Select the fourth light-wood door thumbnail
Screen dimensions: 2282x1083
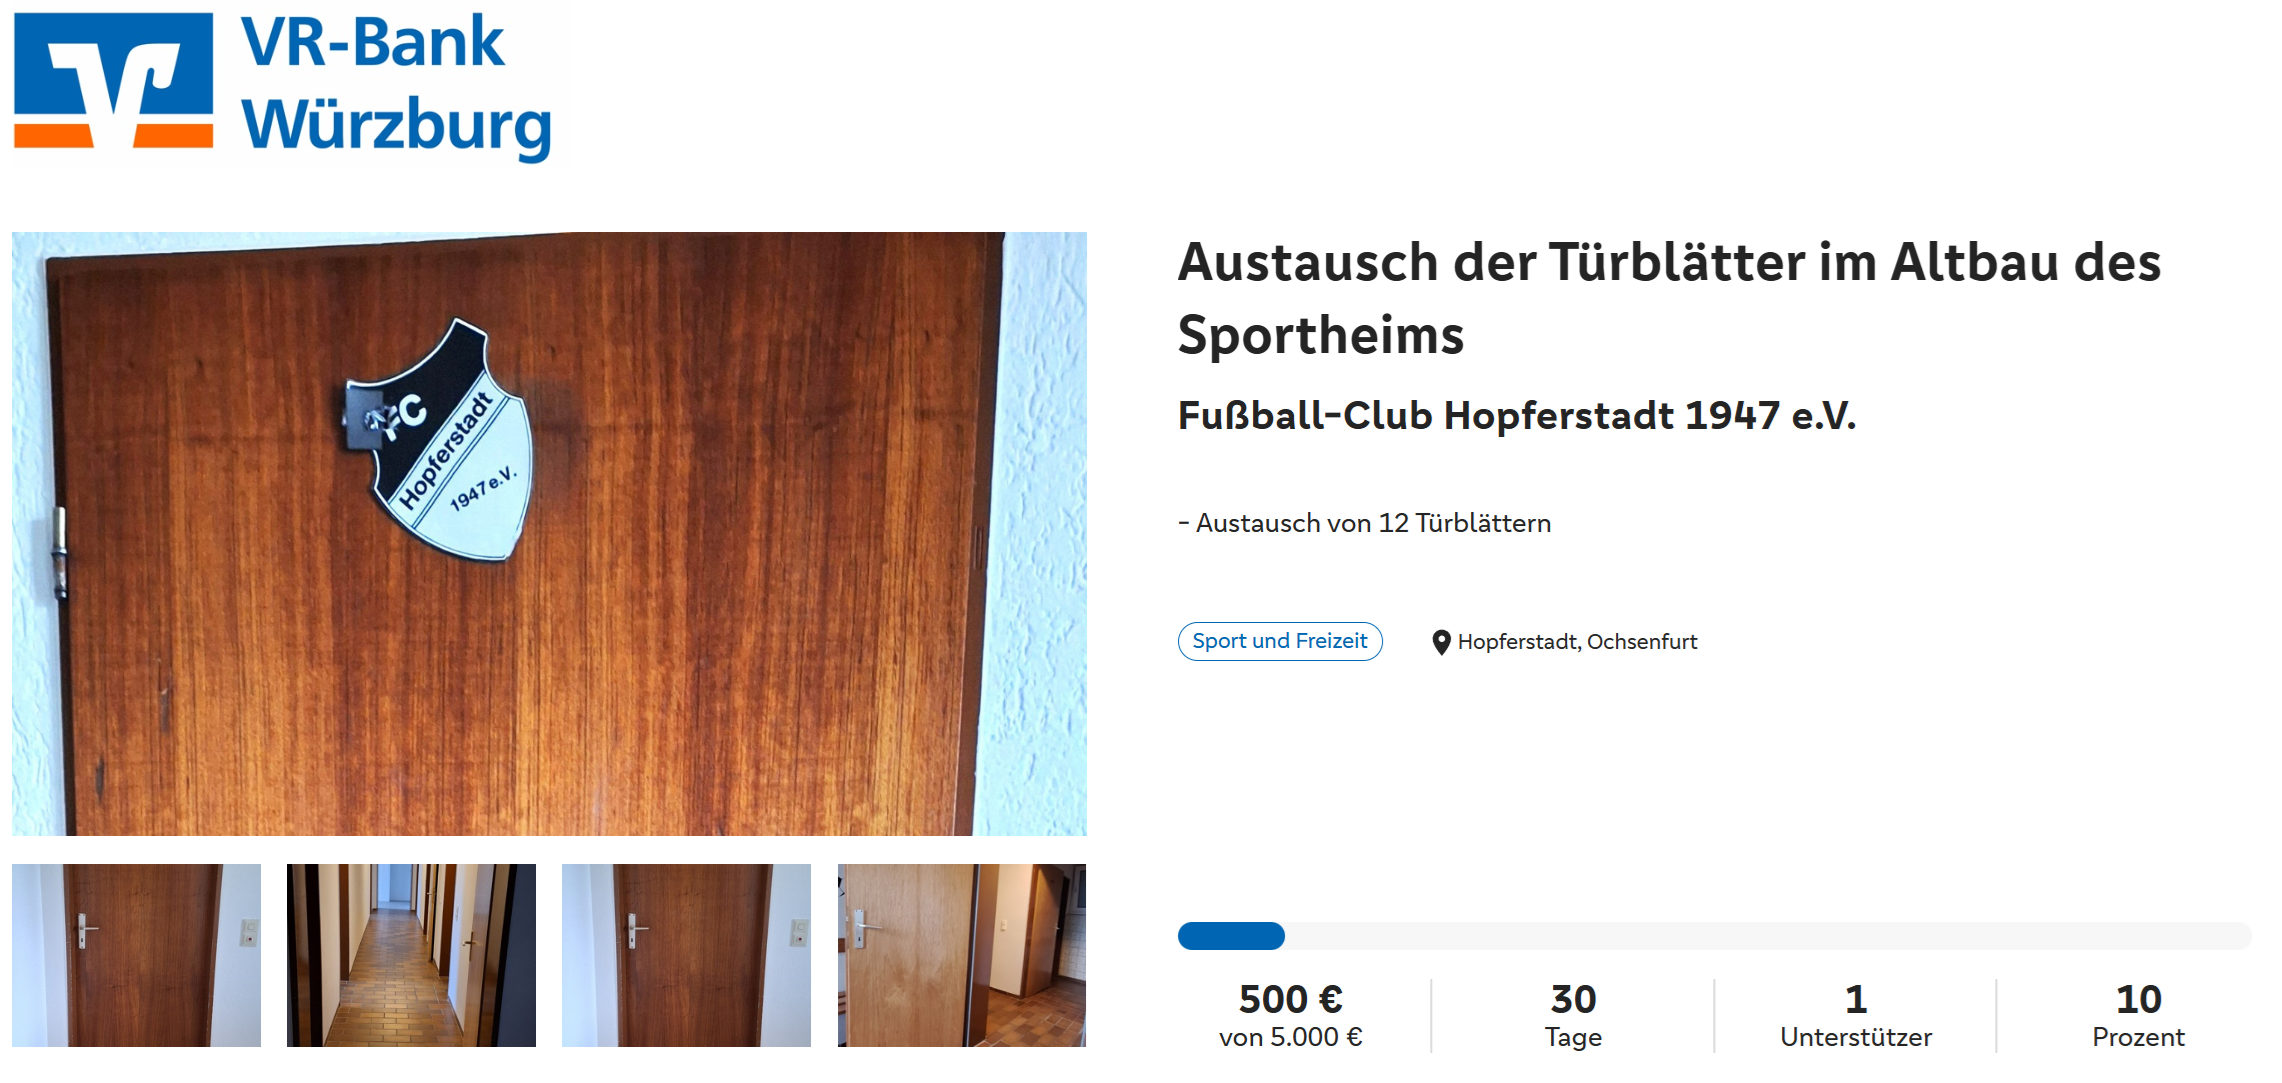click(x=962, y=955)
